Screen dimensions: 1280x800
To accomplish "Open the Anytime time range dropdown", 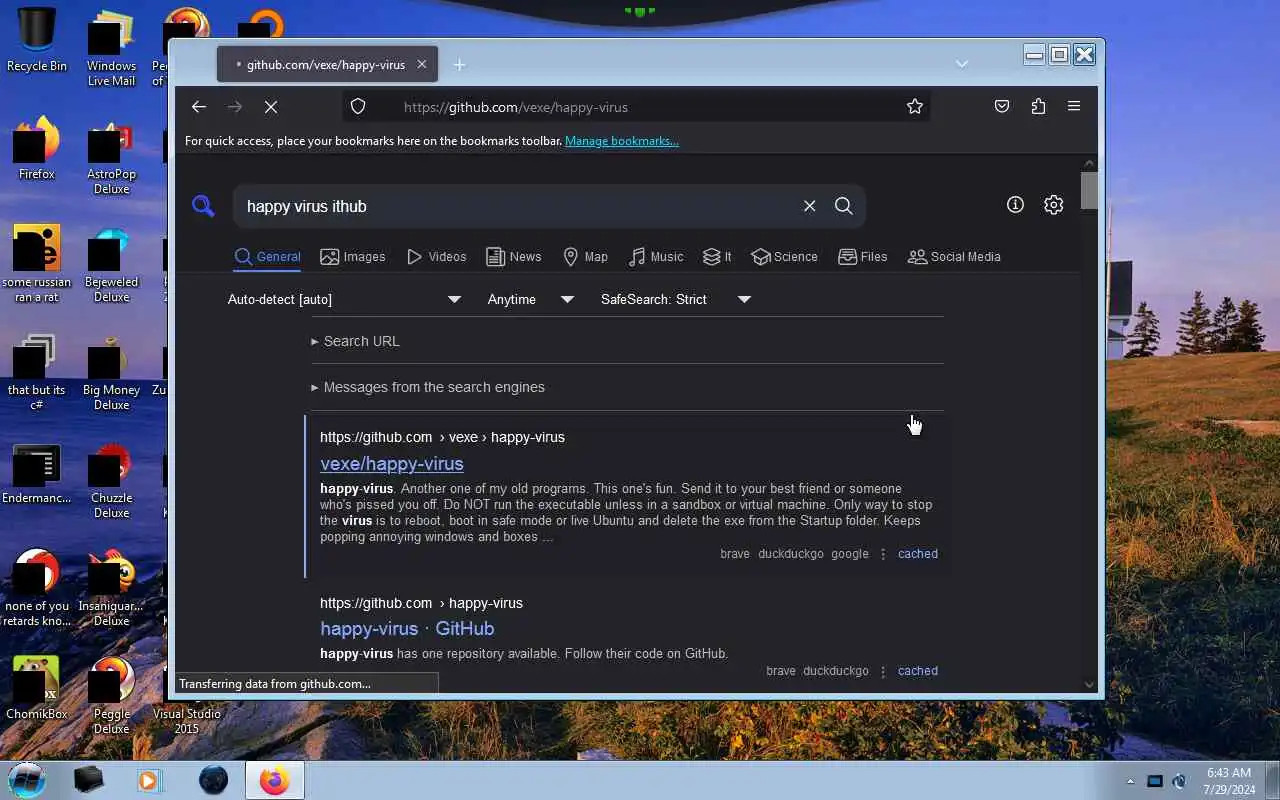I will coord(530,299).
